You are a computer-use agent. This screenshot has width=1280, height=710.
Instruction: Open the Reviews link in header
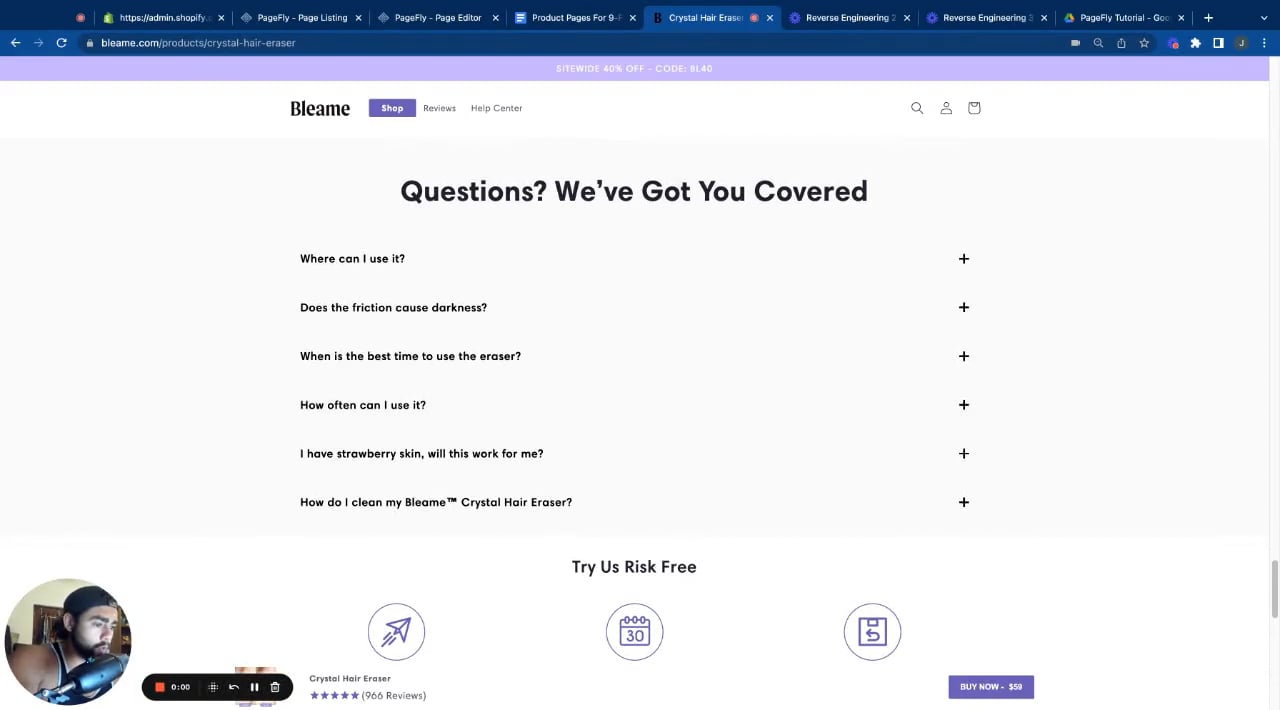[x=439, y=108]
